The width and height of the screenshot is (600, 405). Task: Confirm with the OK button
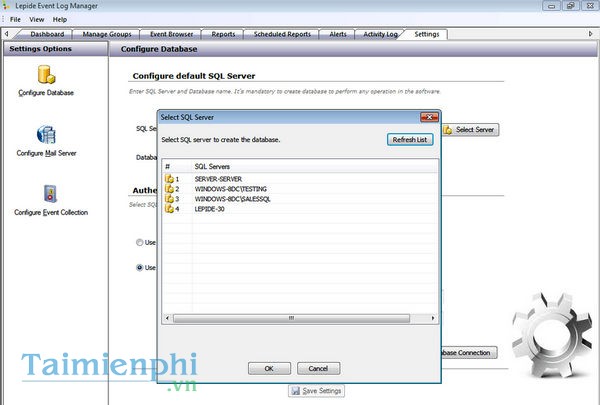[269, 369]
